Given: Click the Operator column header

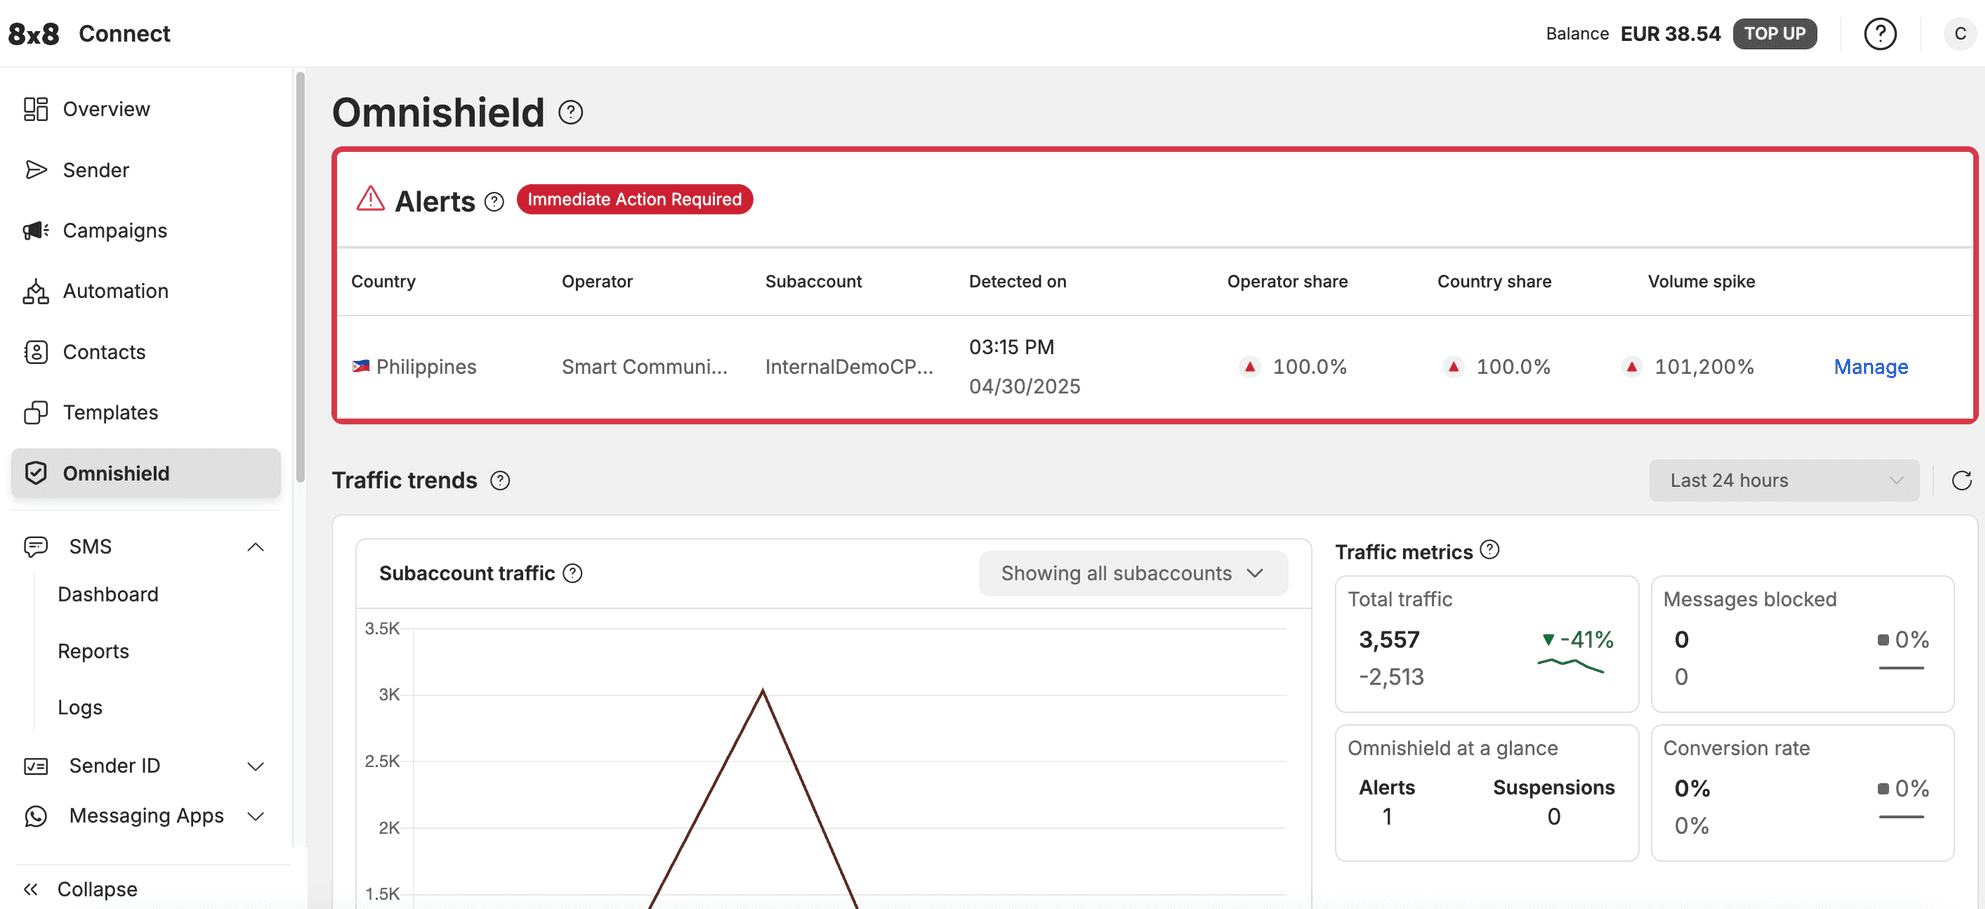Looking at the screenshot, I should pyautogui.click(x=597, y=282).
